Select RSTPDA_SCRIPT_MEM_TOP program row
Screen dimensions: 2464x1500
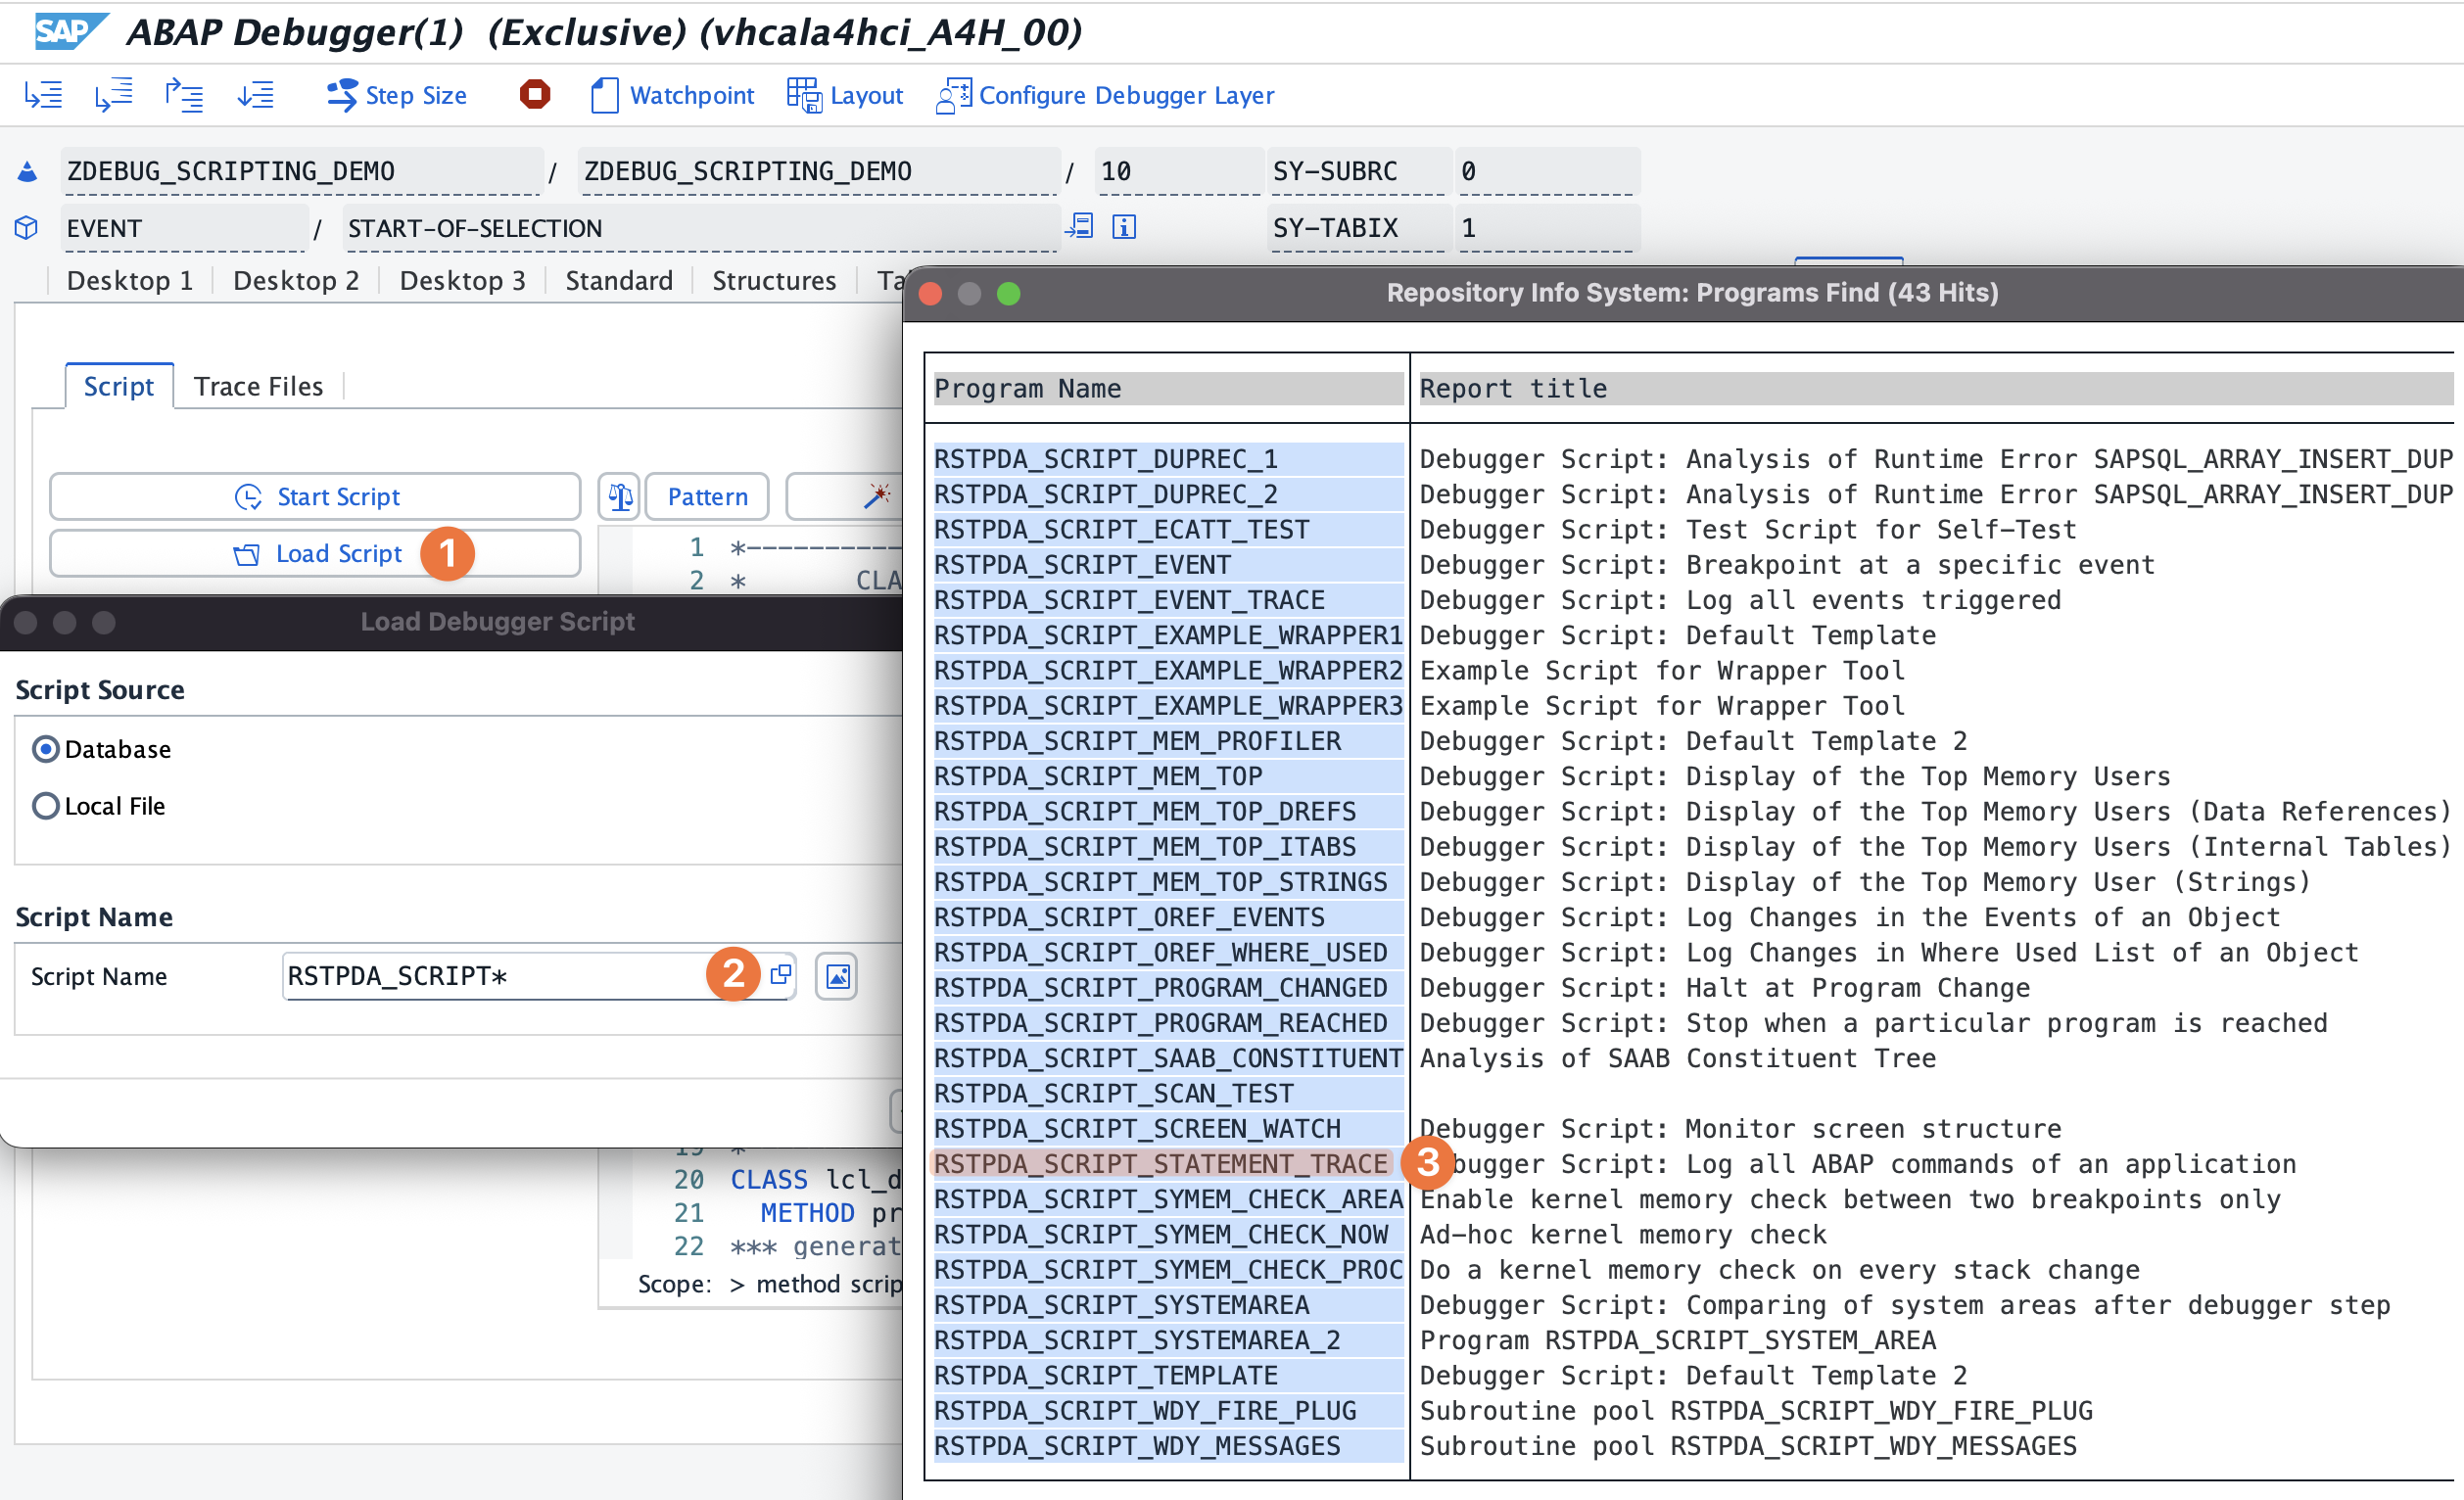1168,777
